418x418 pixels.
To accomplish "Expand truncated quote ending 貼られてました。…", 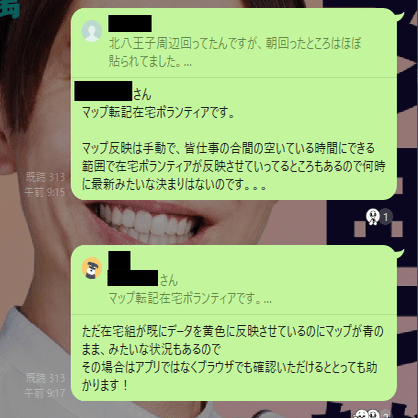I will pos(150,61).
